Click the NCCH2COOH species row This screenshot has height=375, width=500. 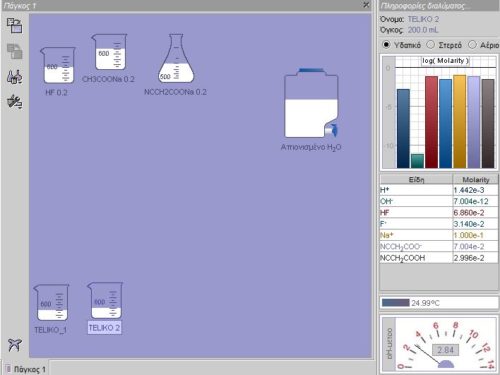tap(439, 258)
